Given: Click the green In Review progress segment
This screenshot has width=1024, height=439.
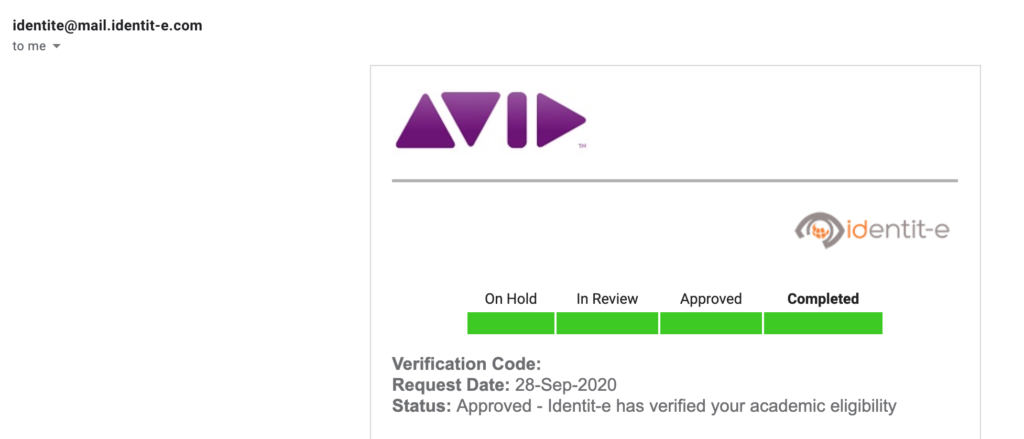Looking at the screenshot, I should pos(607,323).
